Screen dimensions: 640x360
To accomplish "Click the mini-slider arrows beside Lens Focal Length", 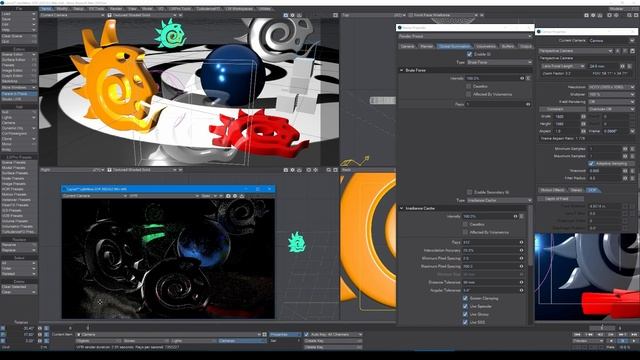I will (x=622, y=66).
